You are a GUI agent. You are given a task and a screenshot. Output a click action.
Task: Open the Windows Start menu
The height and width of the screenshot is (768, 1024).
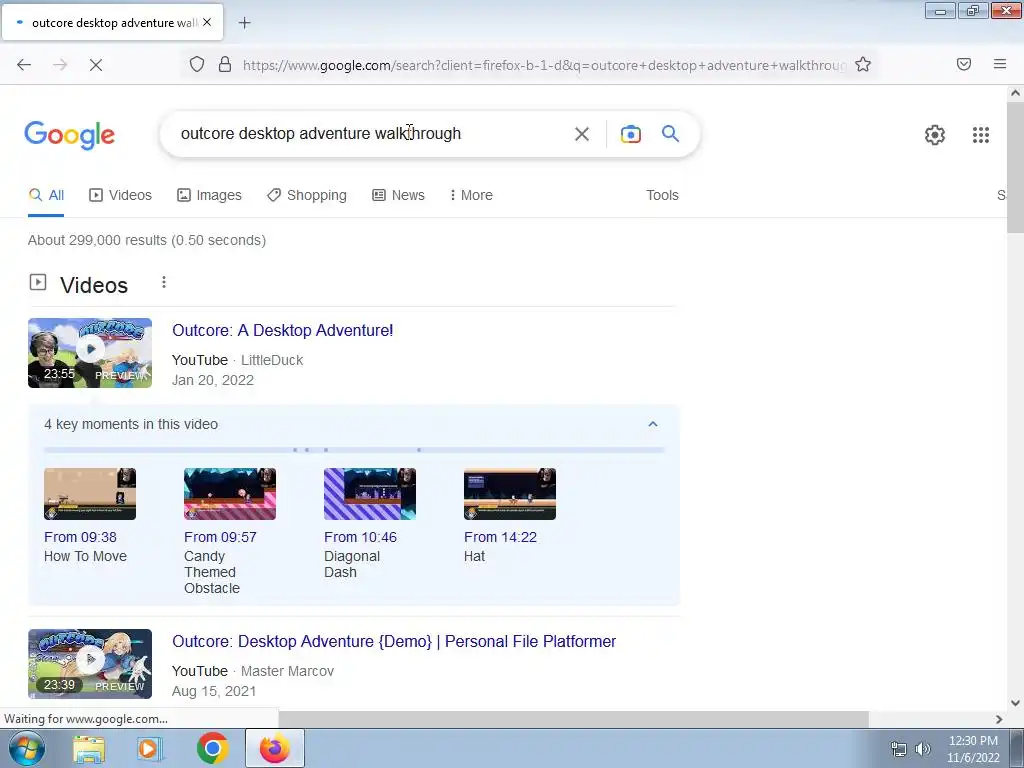pos(27,748)
